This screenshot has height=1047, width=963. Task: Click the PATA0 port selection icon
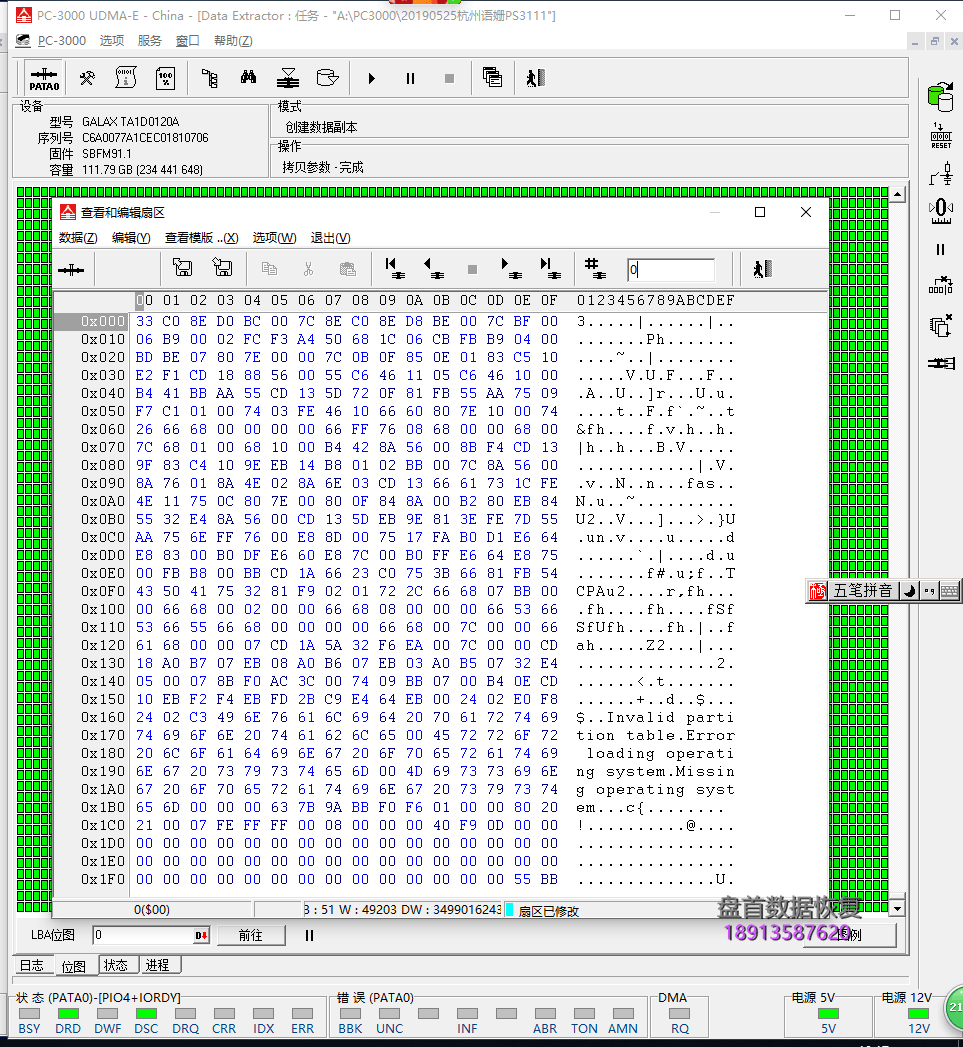44,79
